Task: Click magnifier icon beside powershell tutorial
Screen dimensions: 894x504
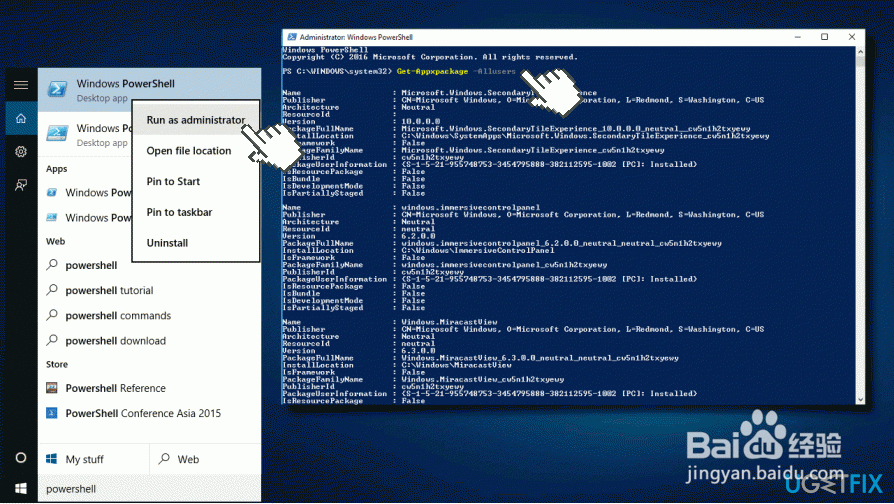Action: pos(52,290)
